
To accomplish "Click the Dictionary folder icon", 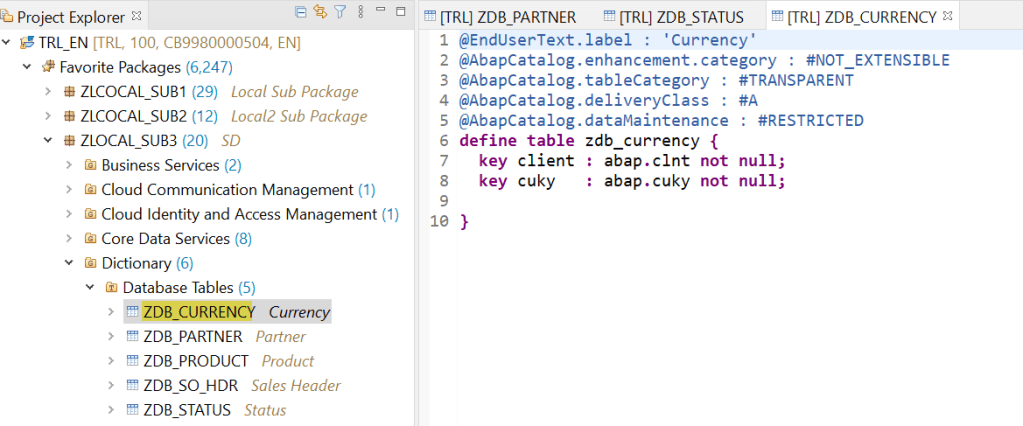I will [x=90, y=263].
